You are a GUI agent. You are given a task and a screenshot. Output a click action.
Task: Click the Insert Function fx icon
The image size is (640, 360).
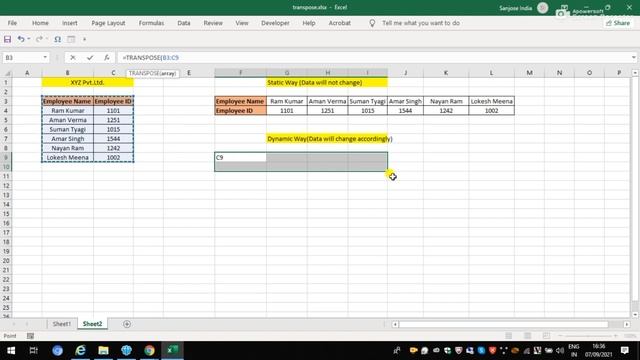(107, 58)
